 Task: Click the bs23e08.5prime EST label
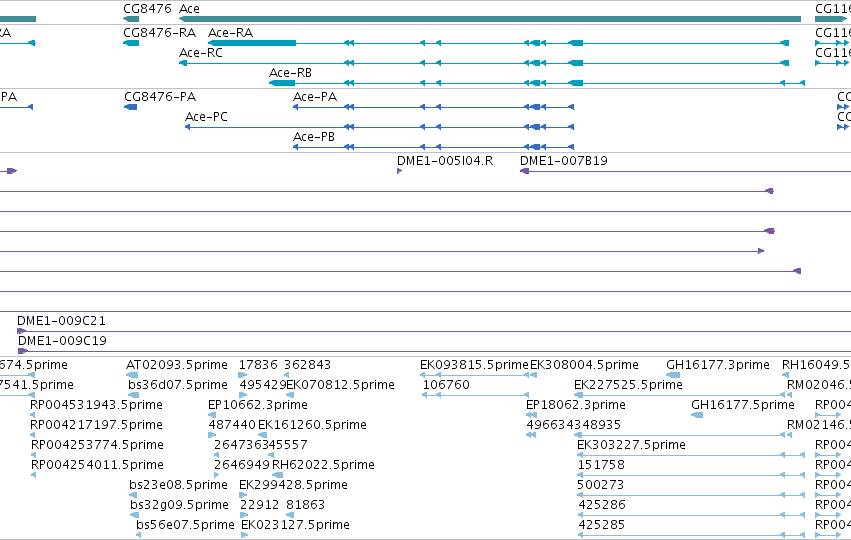pyautogui.click(x=179, y=485)
